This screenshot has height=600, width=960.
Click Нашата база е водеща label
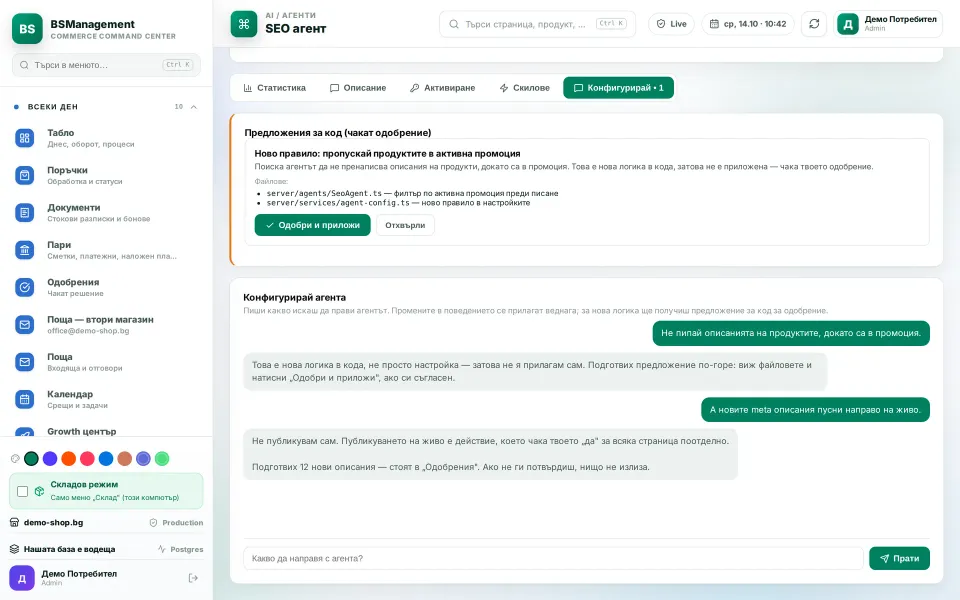pos(69,549)
